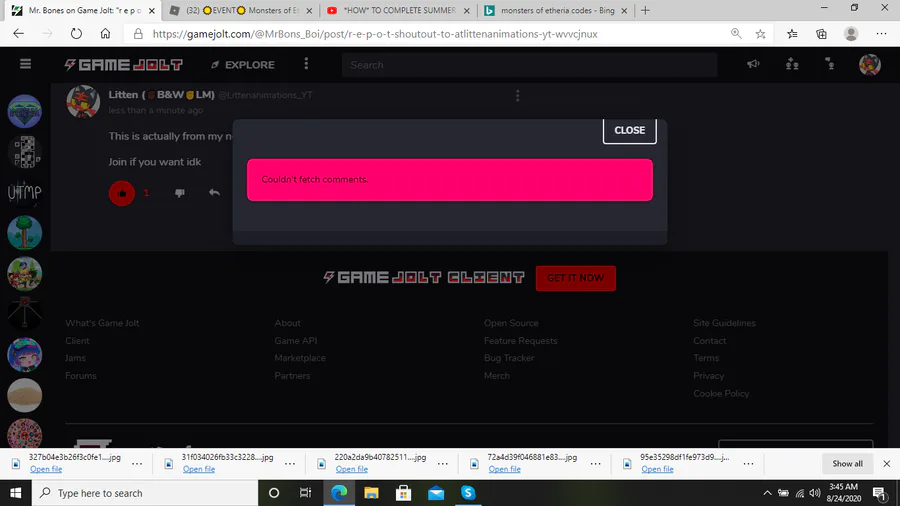Go back to the previous page
Viewport: 900px width, 506px height.
click(x=18, y=34)
